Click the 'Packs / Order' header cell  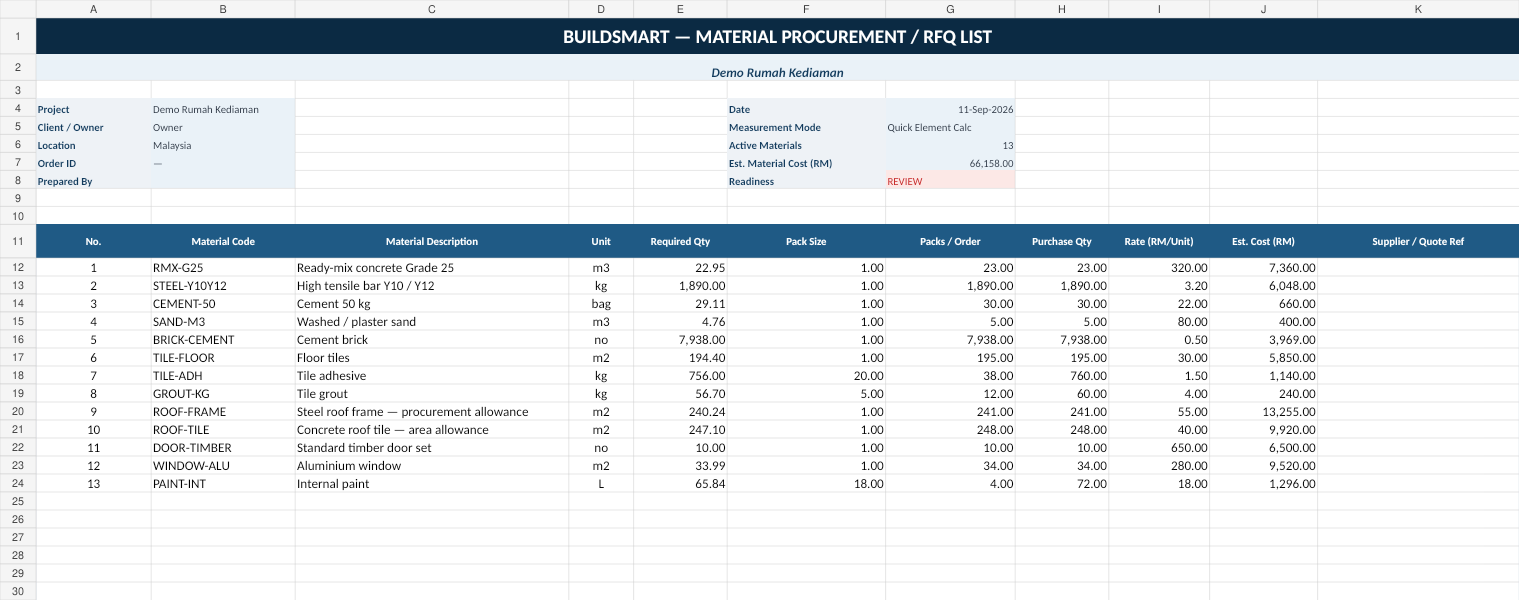pos(950,241)
